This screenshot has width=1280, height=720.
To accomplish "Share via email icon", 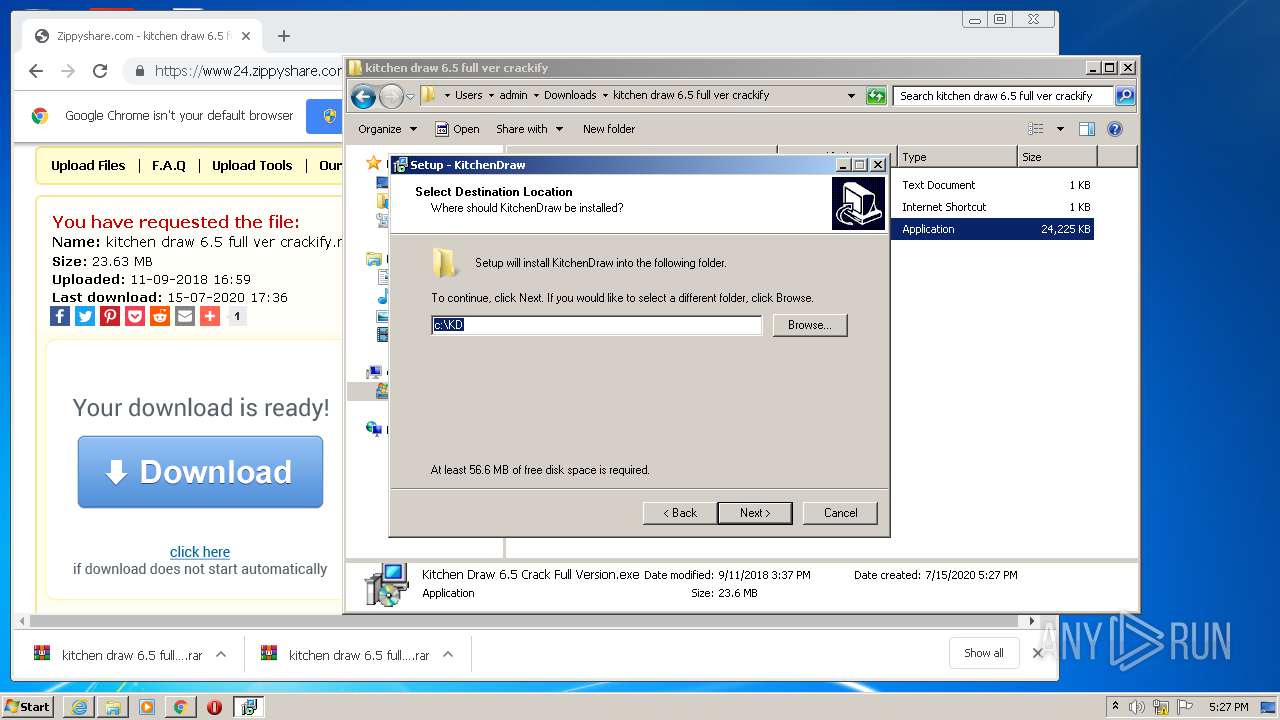I will 185,316.
